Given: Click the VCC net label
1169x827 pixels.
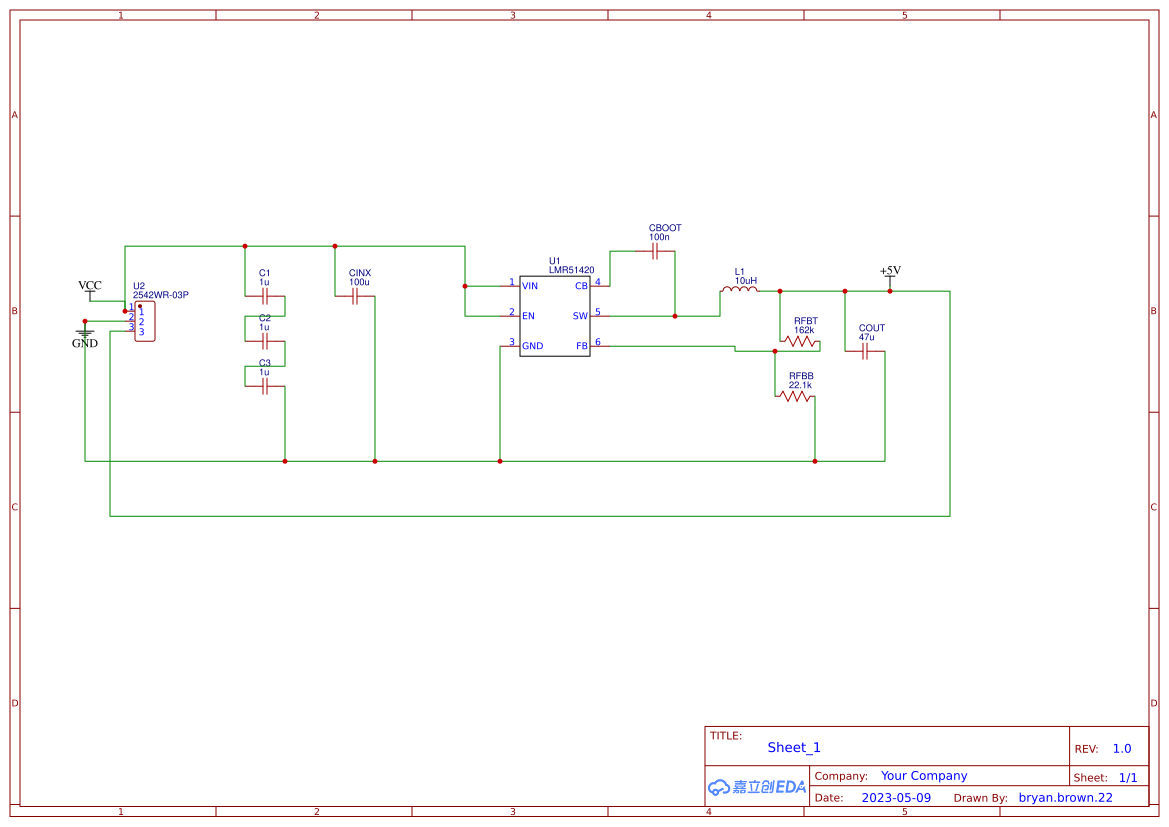Looking at the screenshot, I should click(90, 285).
